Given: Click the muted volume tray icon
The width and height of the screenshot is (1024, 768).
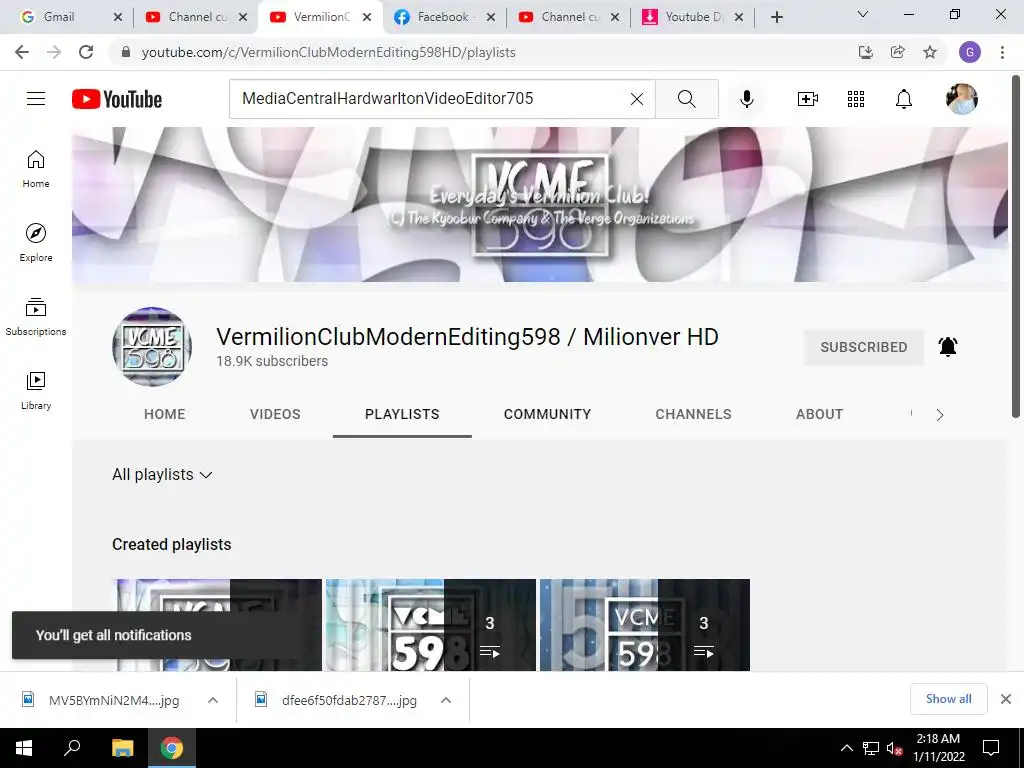Looking at the screenshot, I should click(894, 748).
